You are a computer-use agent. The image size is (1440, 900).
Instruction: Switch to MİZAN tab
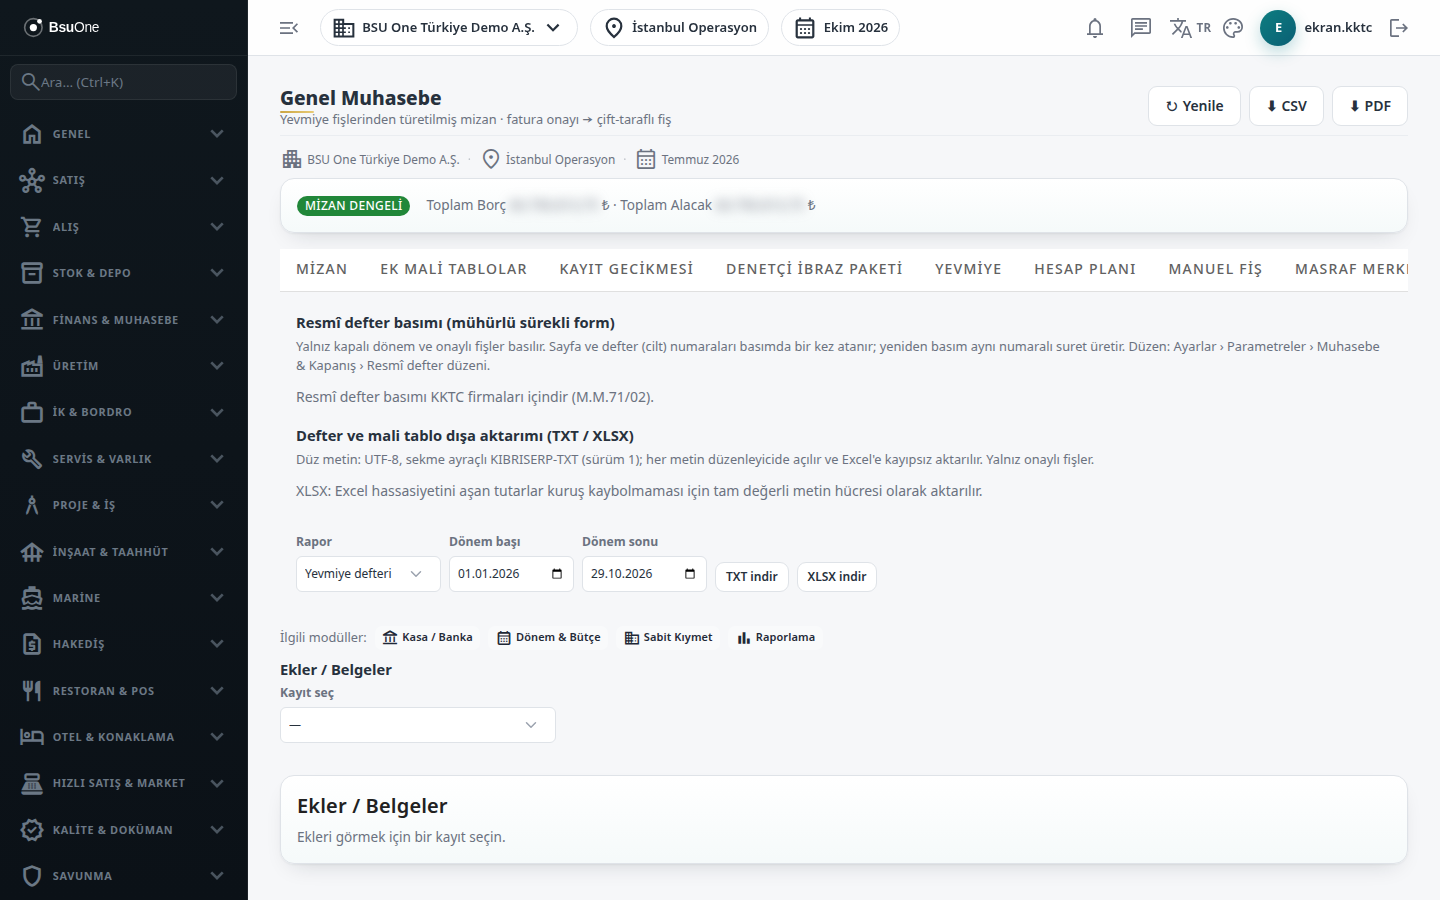[322, 269]
